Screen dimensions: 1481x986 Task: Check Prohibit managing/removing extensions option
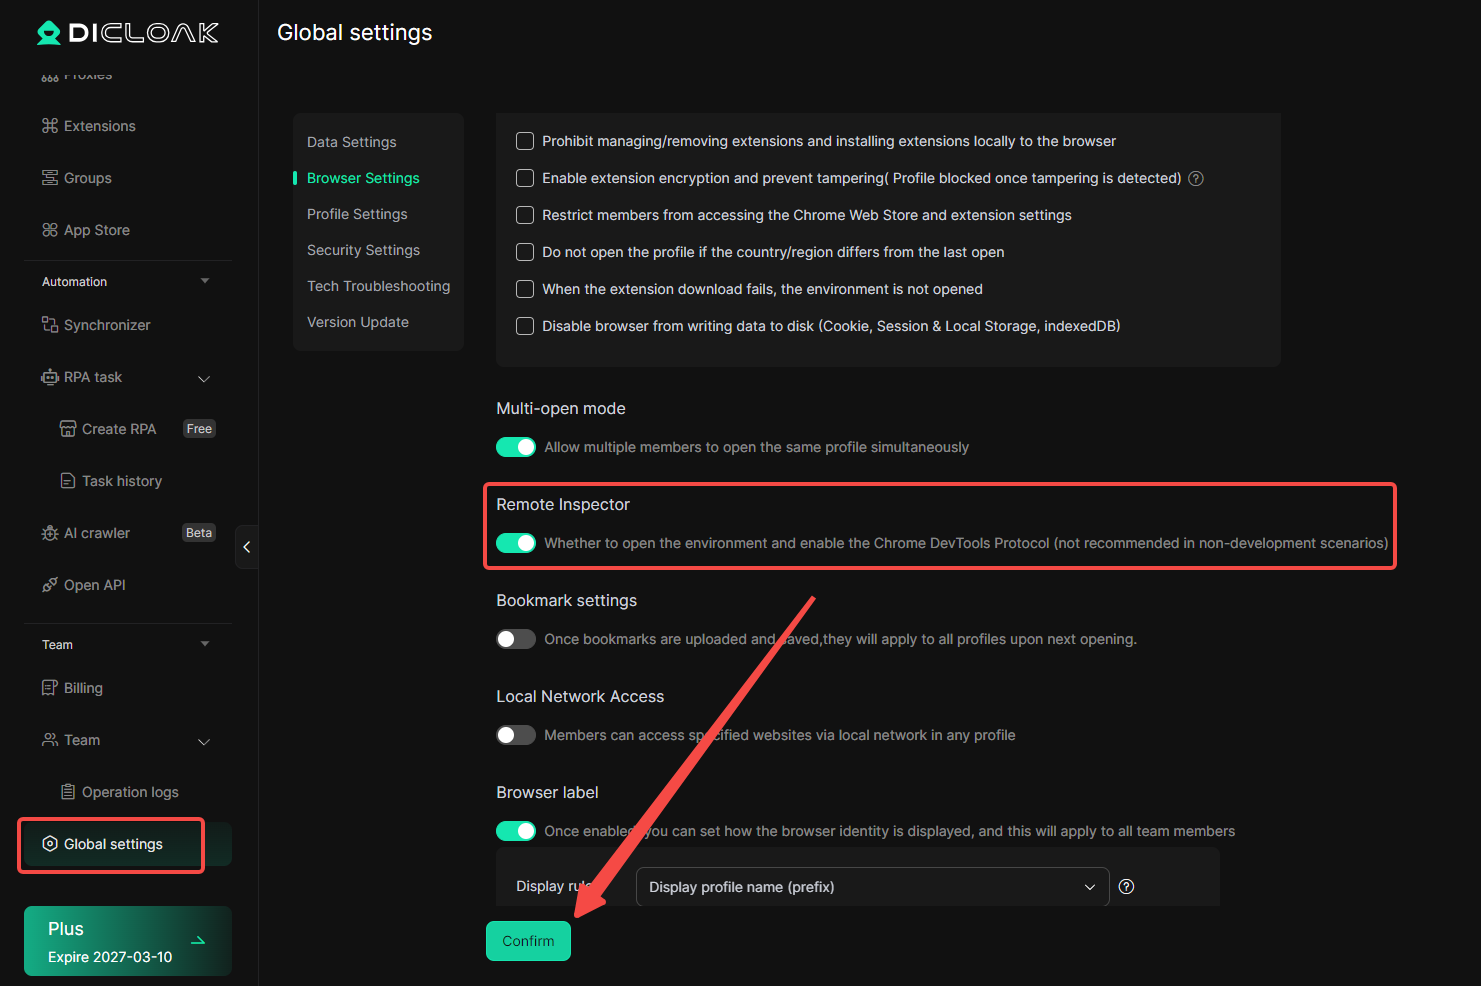point(525,141)
